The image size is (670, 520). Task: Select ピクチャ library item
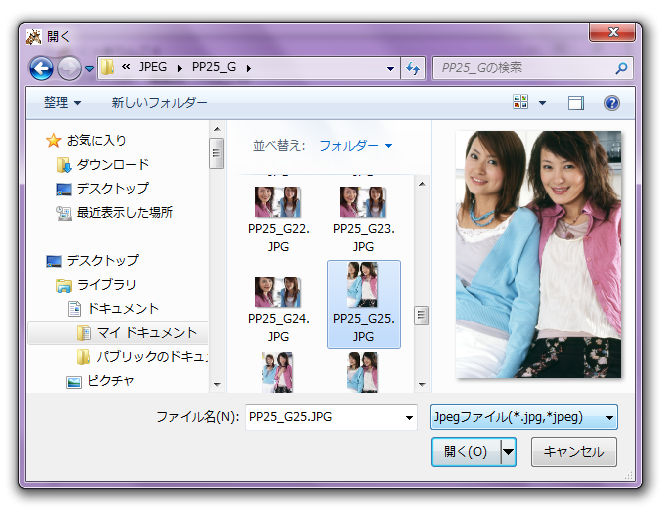pos(111,380)
